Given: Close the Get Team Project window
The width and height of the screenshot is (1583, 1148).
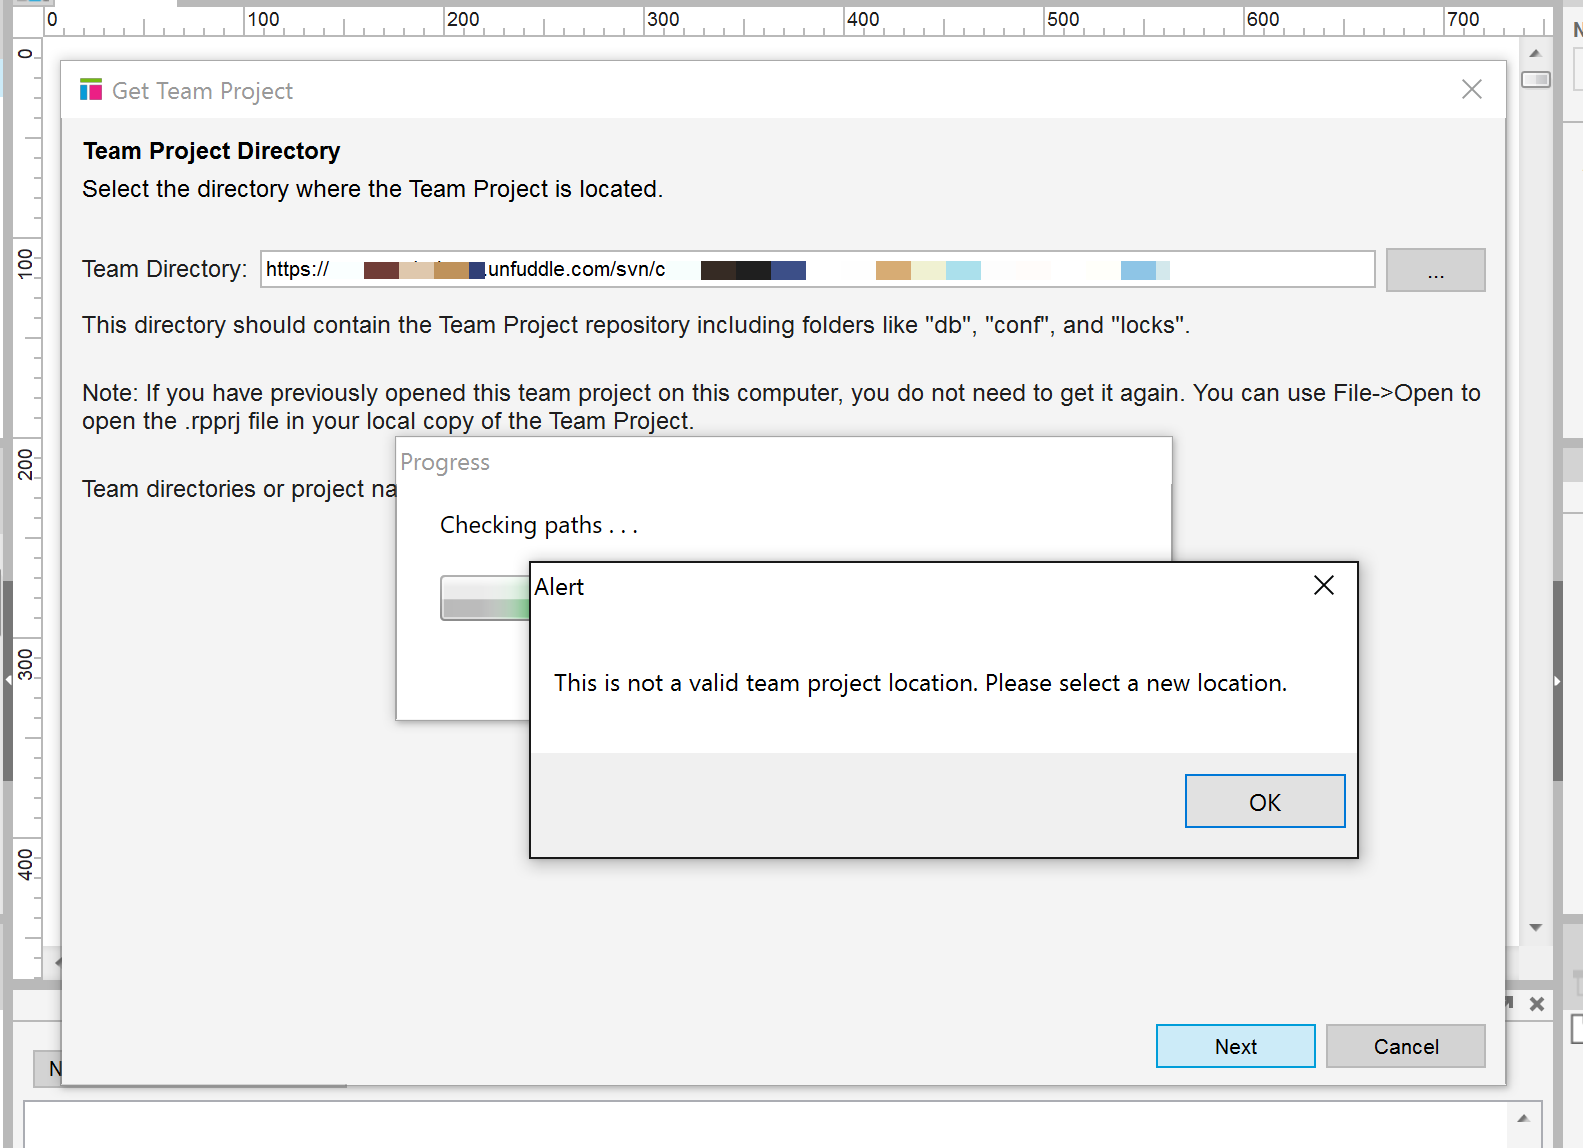Looking at the screenshot, I should click(x=1472, y=90).
